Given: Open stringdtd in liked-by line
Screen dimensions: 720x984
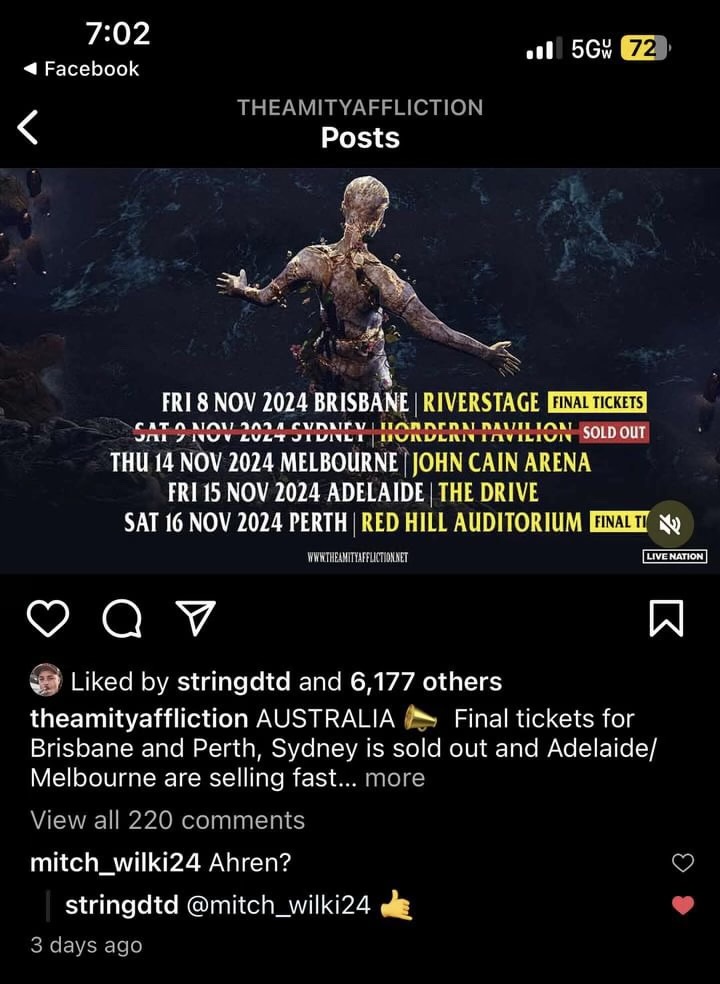Looking at the screenshot, I should (234, 682).
